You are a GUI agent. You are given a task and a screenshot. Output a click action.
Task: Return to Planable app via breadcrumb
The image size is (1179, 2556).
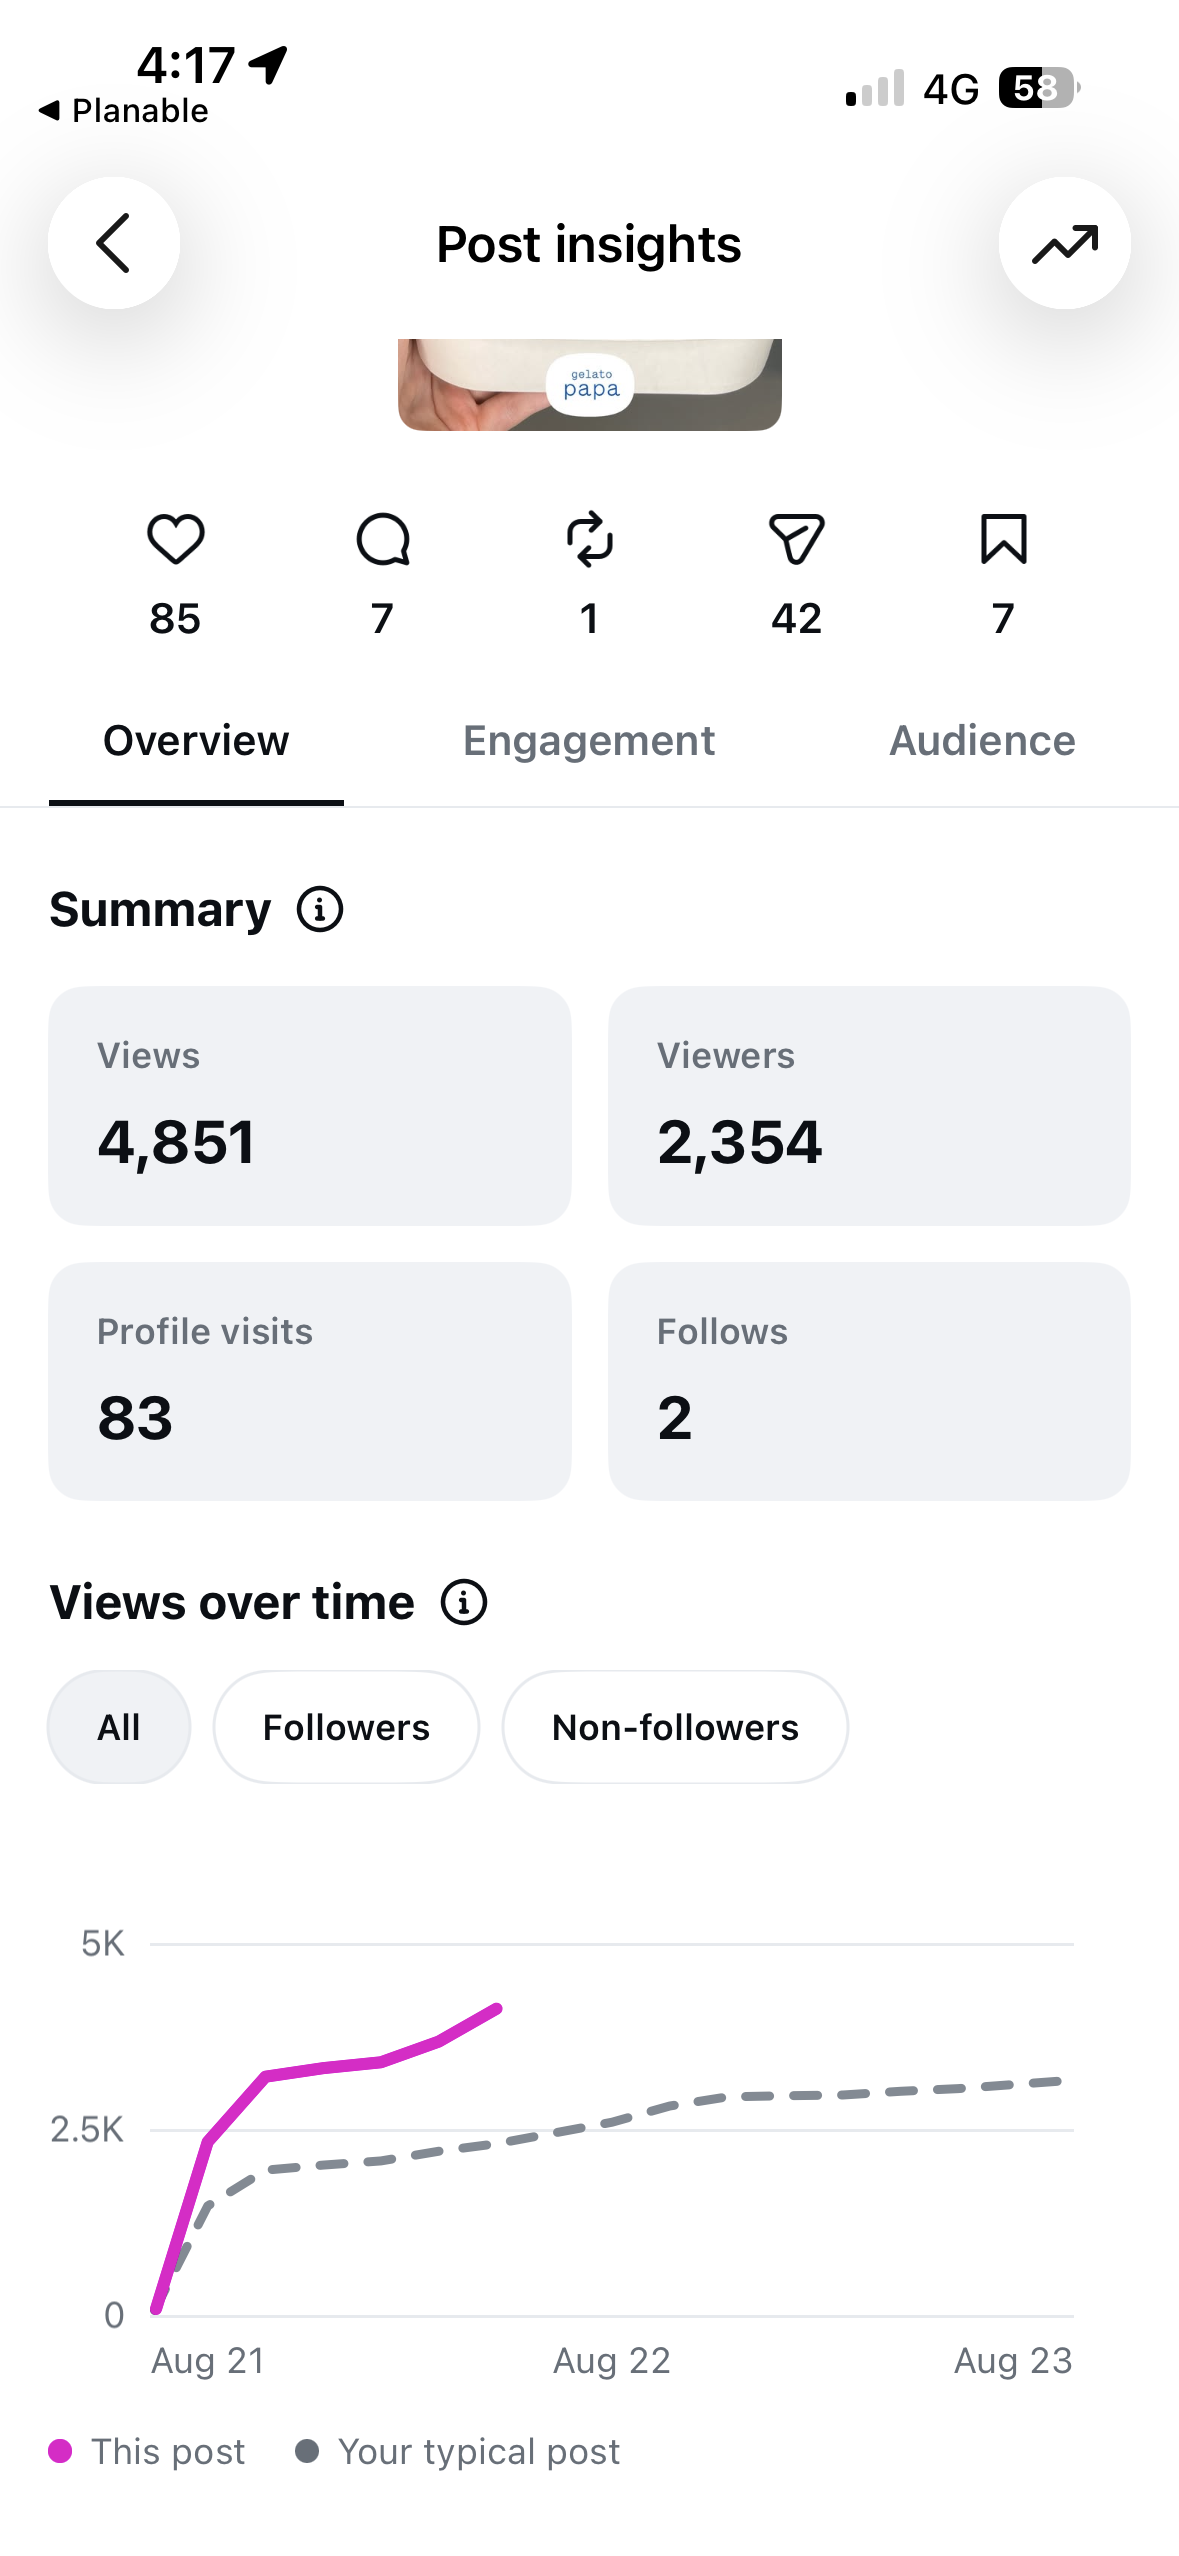(x=123, y=111)
